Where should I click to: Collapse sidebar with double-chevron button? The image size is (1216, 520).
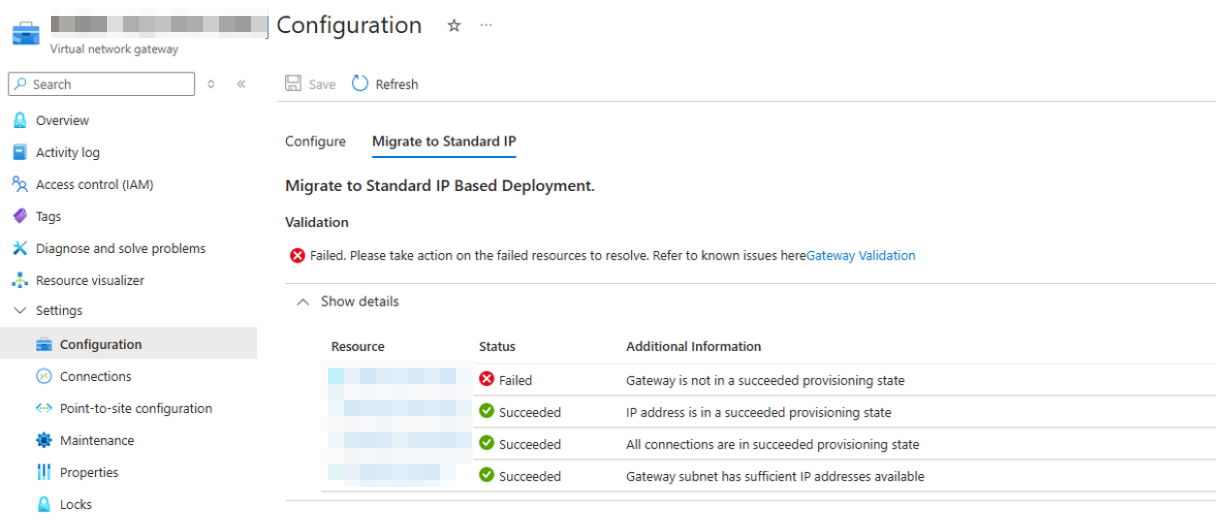(x=241, y=84)
